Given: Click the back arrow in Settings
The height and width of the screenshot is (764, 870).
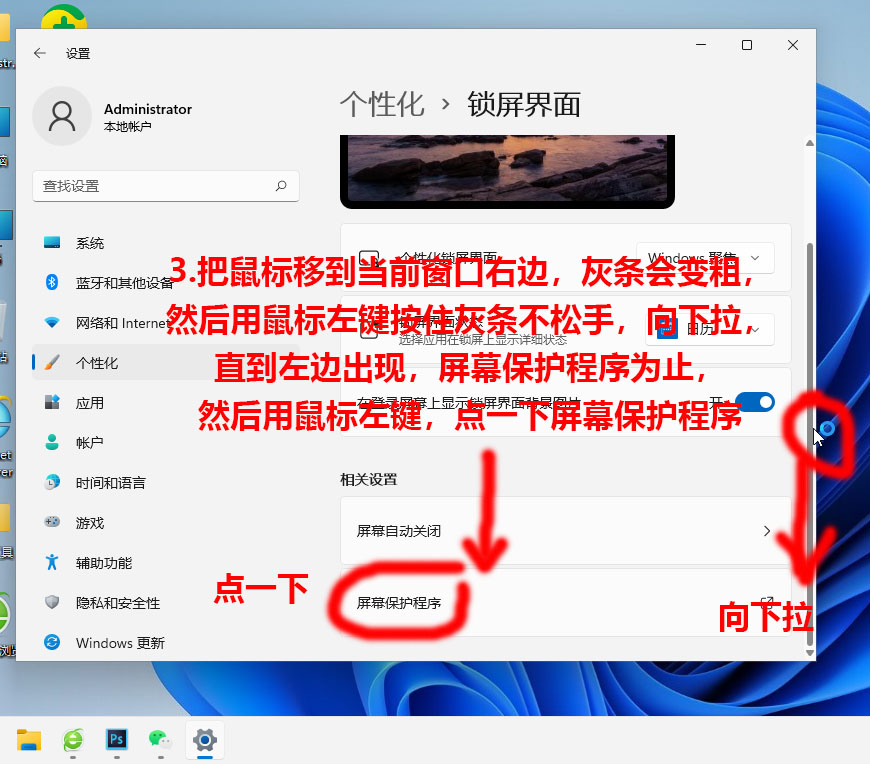Looking at the screenshot, I should 39,54.
